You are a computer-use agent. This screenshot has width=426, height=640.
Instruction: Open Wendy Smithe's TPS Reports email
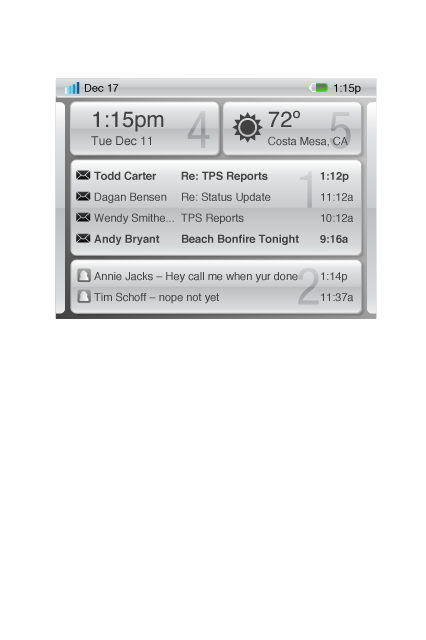click(x=216, y=218)
